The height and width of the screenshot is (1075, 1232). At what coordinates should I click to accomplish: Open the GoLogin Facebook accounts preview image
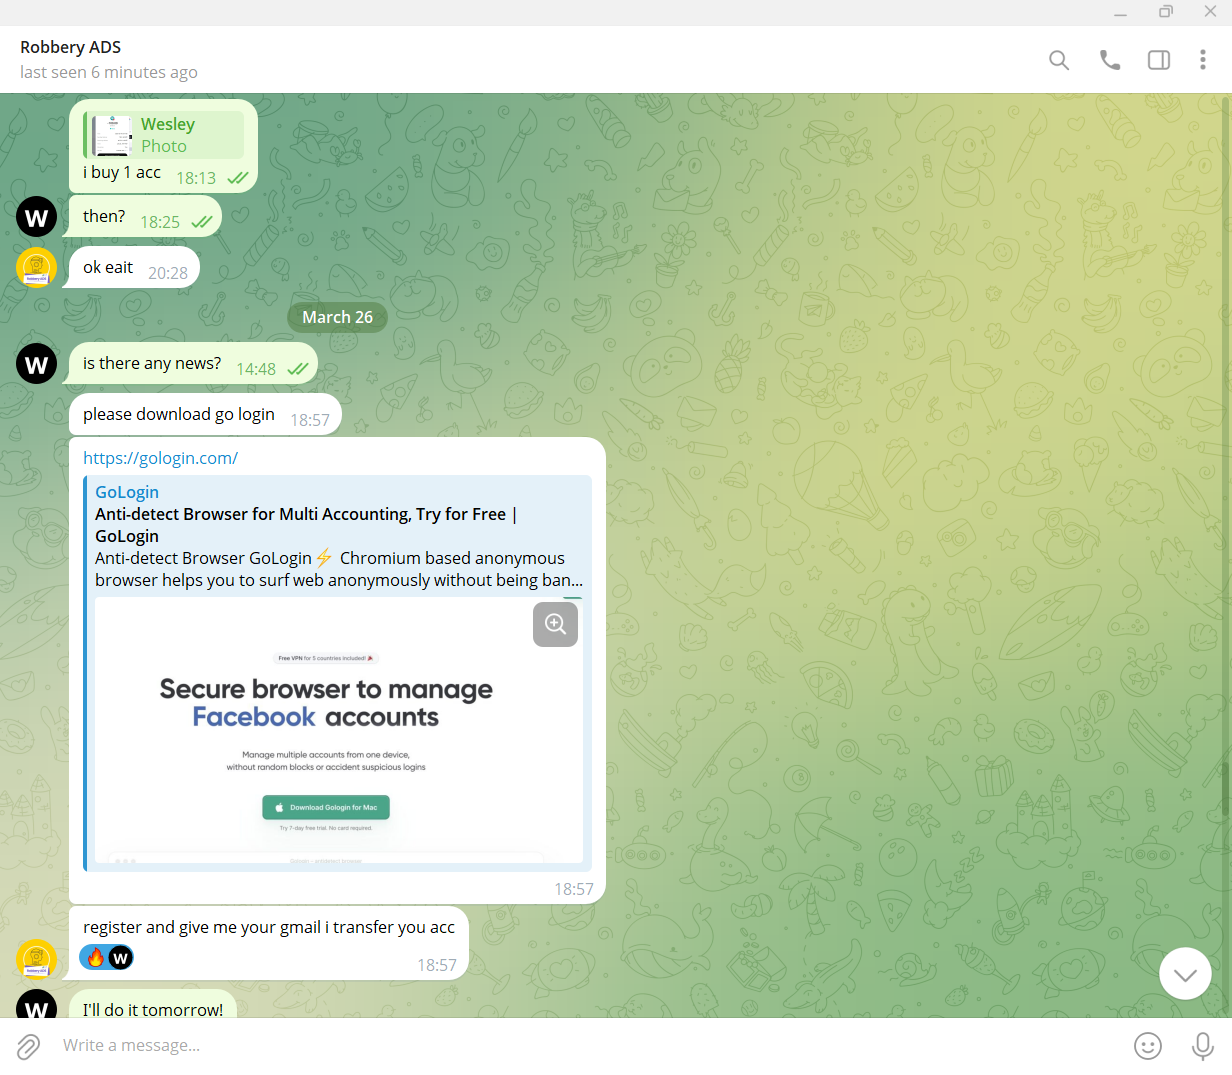339,730
